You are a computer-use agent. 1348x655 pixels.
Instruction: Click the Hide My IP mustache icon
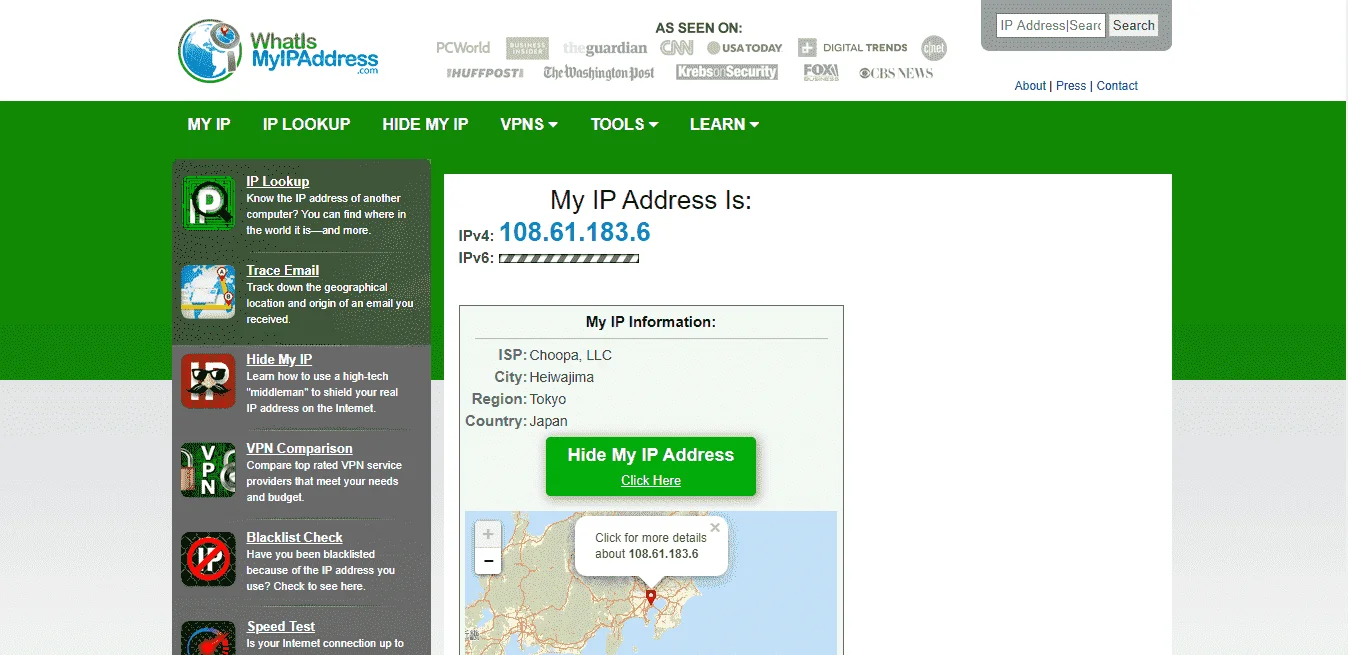pos(208,381)
